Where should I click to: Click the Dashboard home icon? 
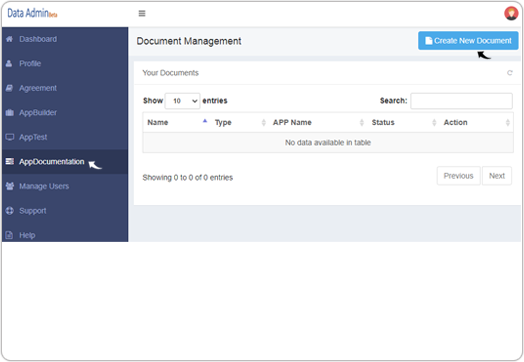9,39
